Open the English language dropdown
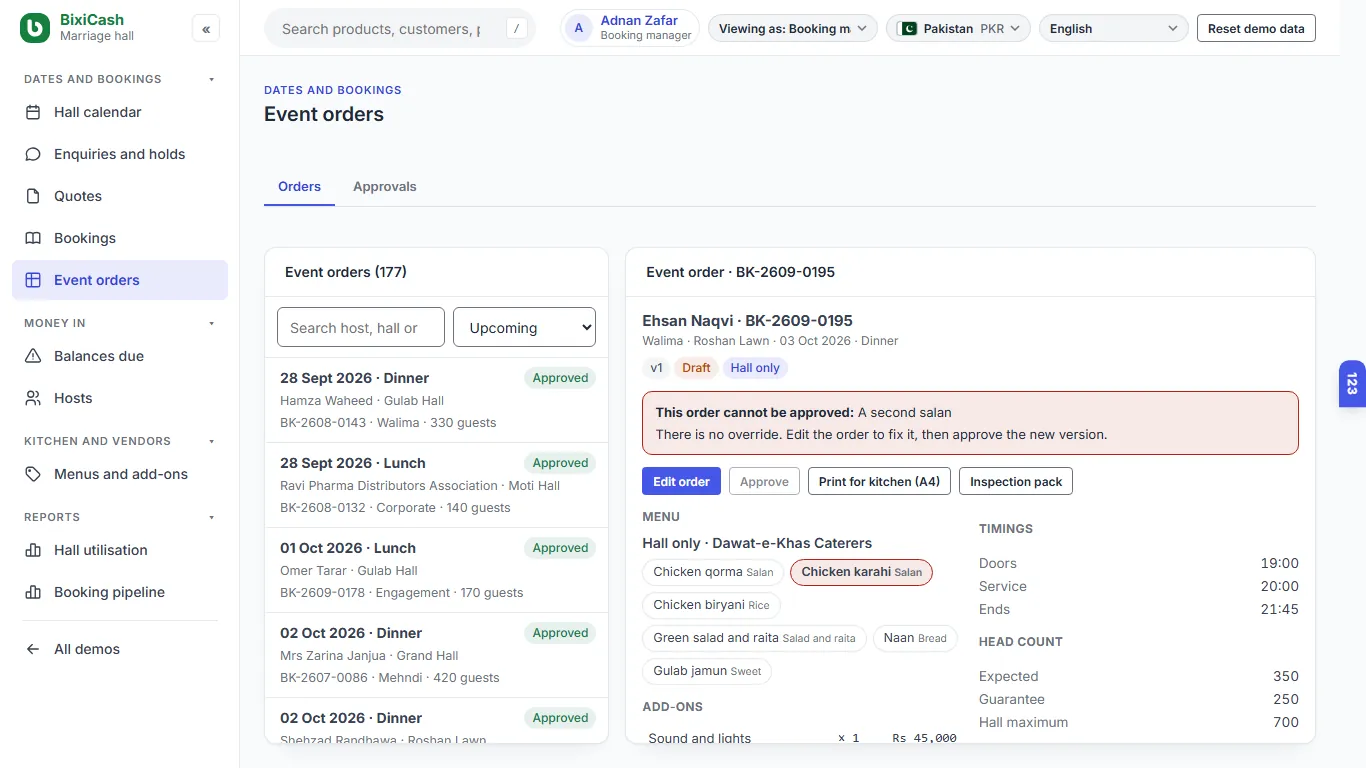Screen dimensions: 1366x768 [x=1113, y=28]
